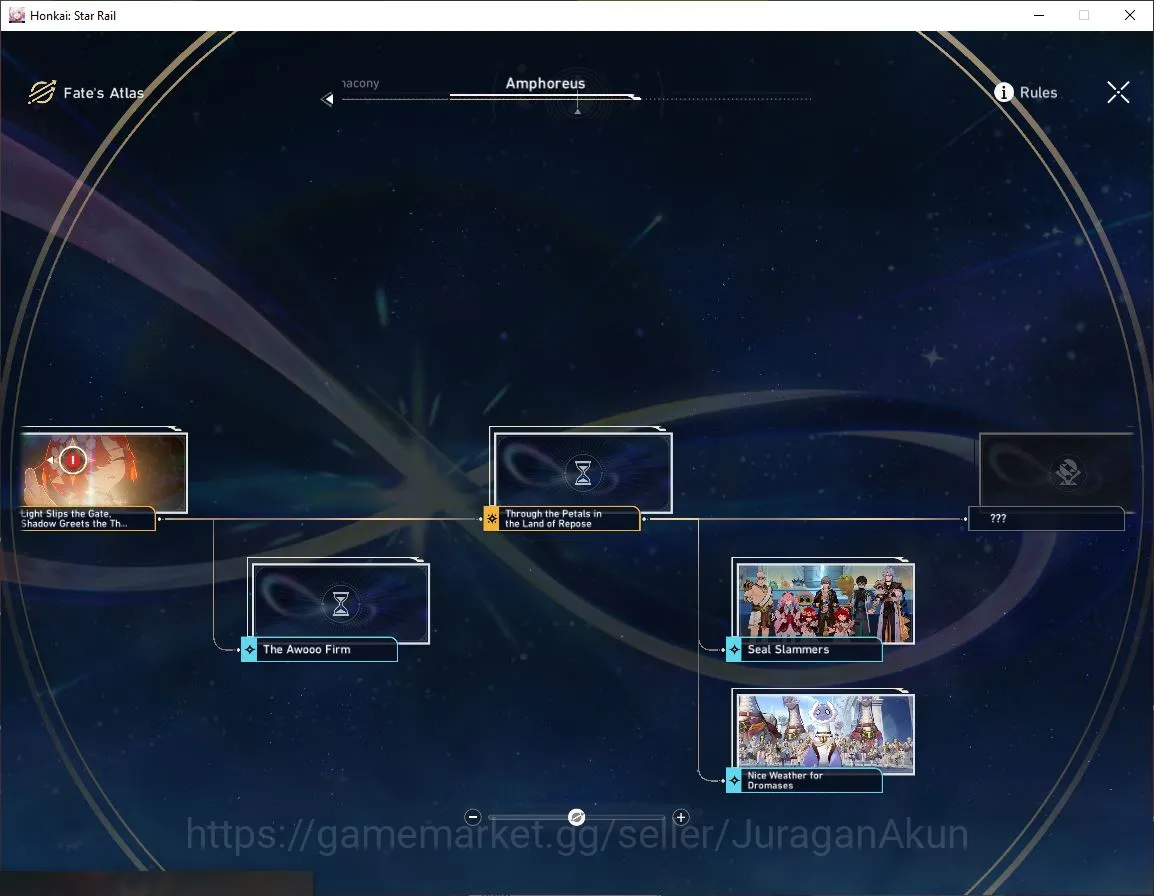Click red alert icon on Light Slips card

coord(73,459)
